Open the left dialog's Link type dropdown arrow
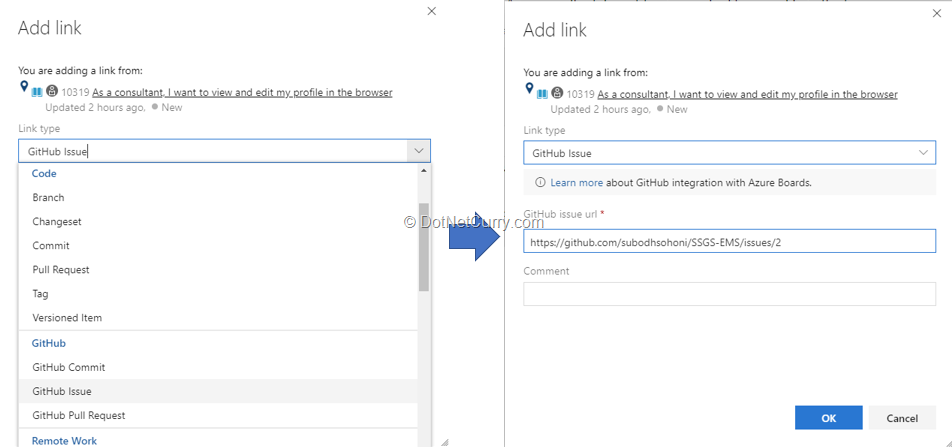The width and height of the screenshot is (952, 447). click(418, 151)
